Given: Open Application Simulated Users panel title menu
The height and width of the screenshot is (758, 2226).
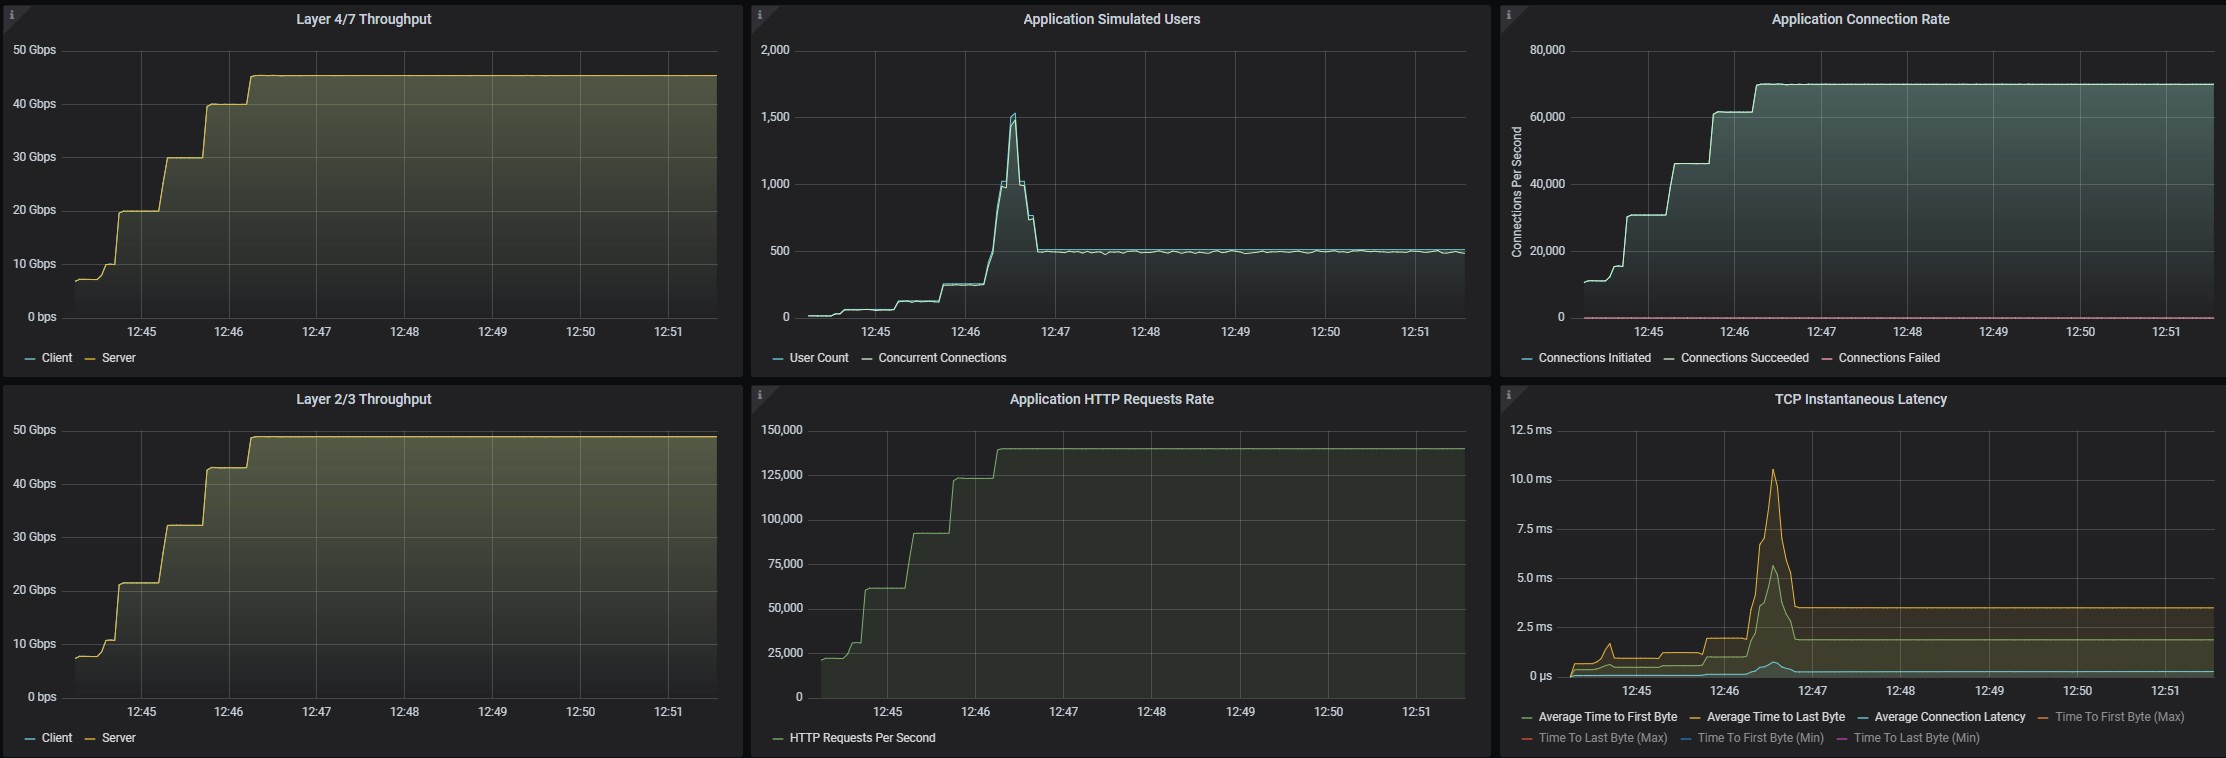Looking at the screenshot, I should (1111, 19).
